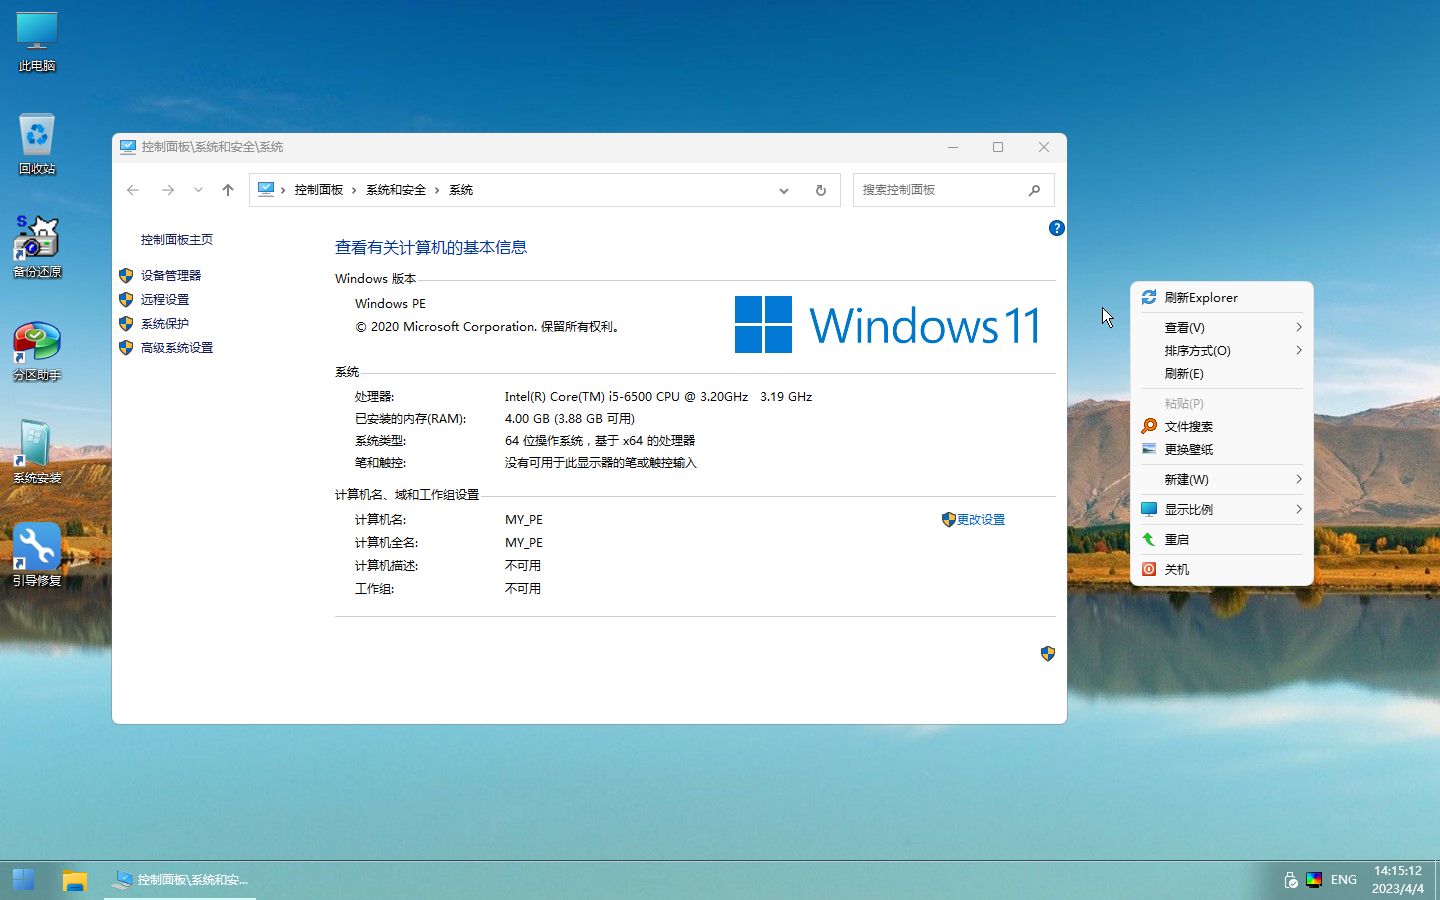Expand the chevron after 系统和安全 breadcrumb
The width and height of the screenshot is (1440, 900).
click(x=437, y=190)
